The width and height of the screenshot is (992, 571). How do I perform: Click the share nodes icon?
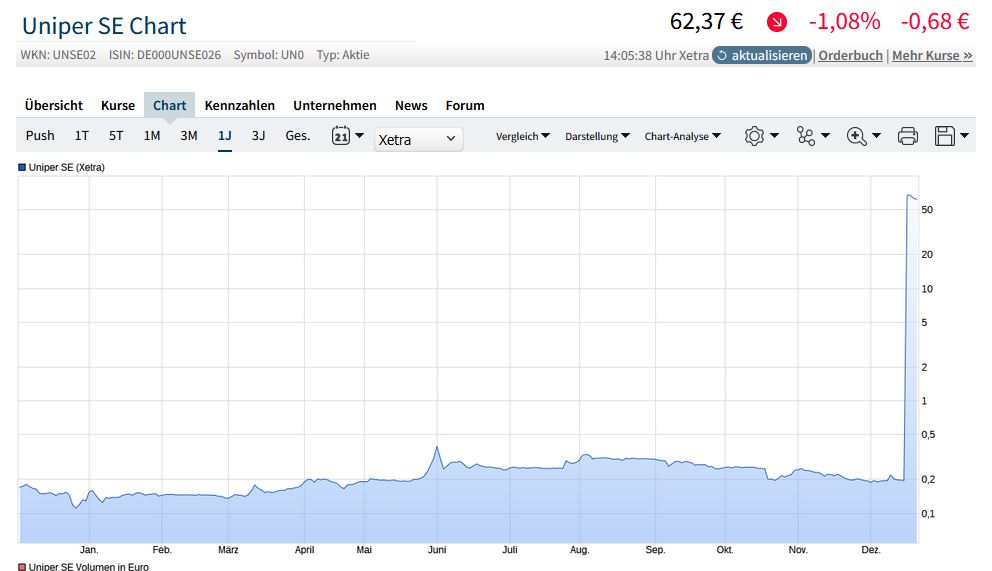click(806, 136)
